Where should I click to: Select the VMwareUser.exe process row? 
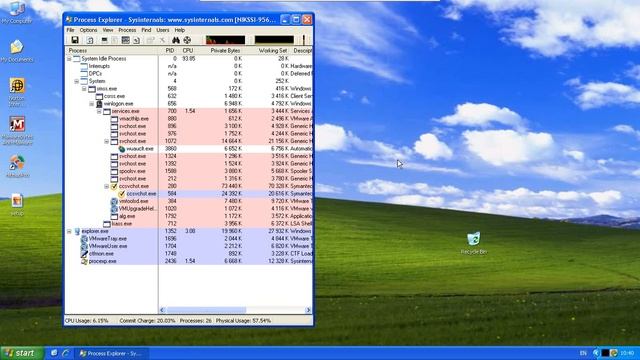[189, 246]
